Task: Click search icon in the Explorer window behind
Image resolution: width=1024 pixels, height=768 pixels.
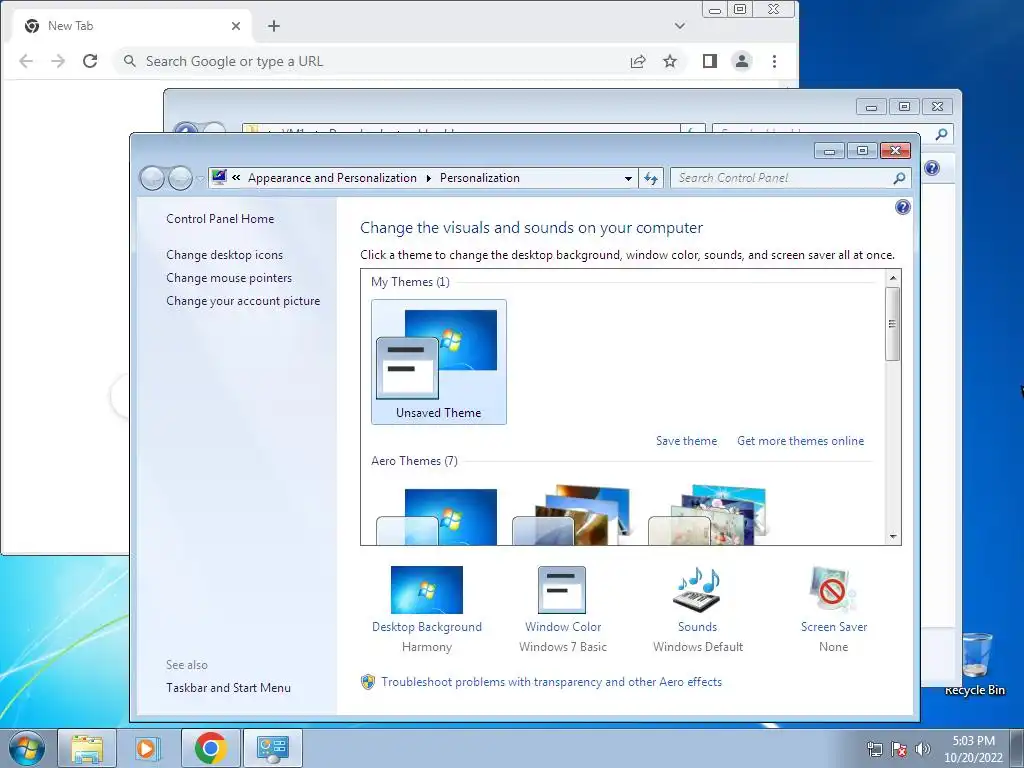Action: (941, 135)
